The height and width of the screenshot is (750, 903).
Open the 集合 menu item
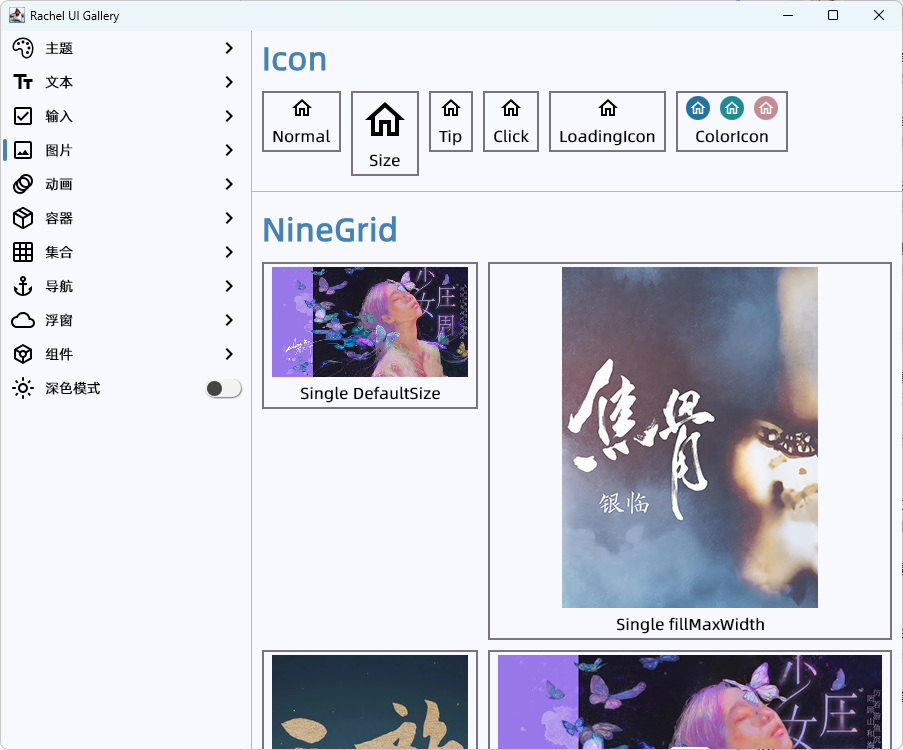(x=126, y=252)
